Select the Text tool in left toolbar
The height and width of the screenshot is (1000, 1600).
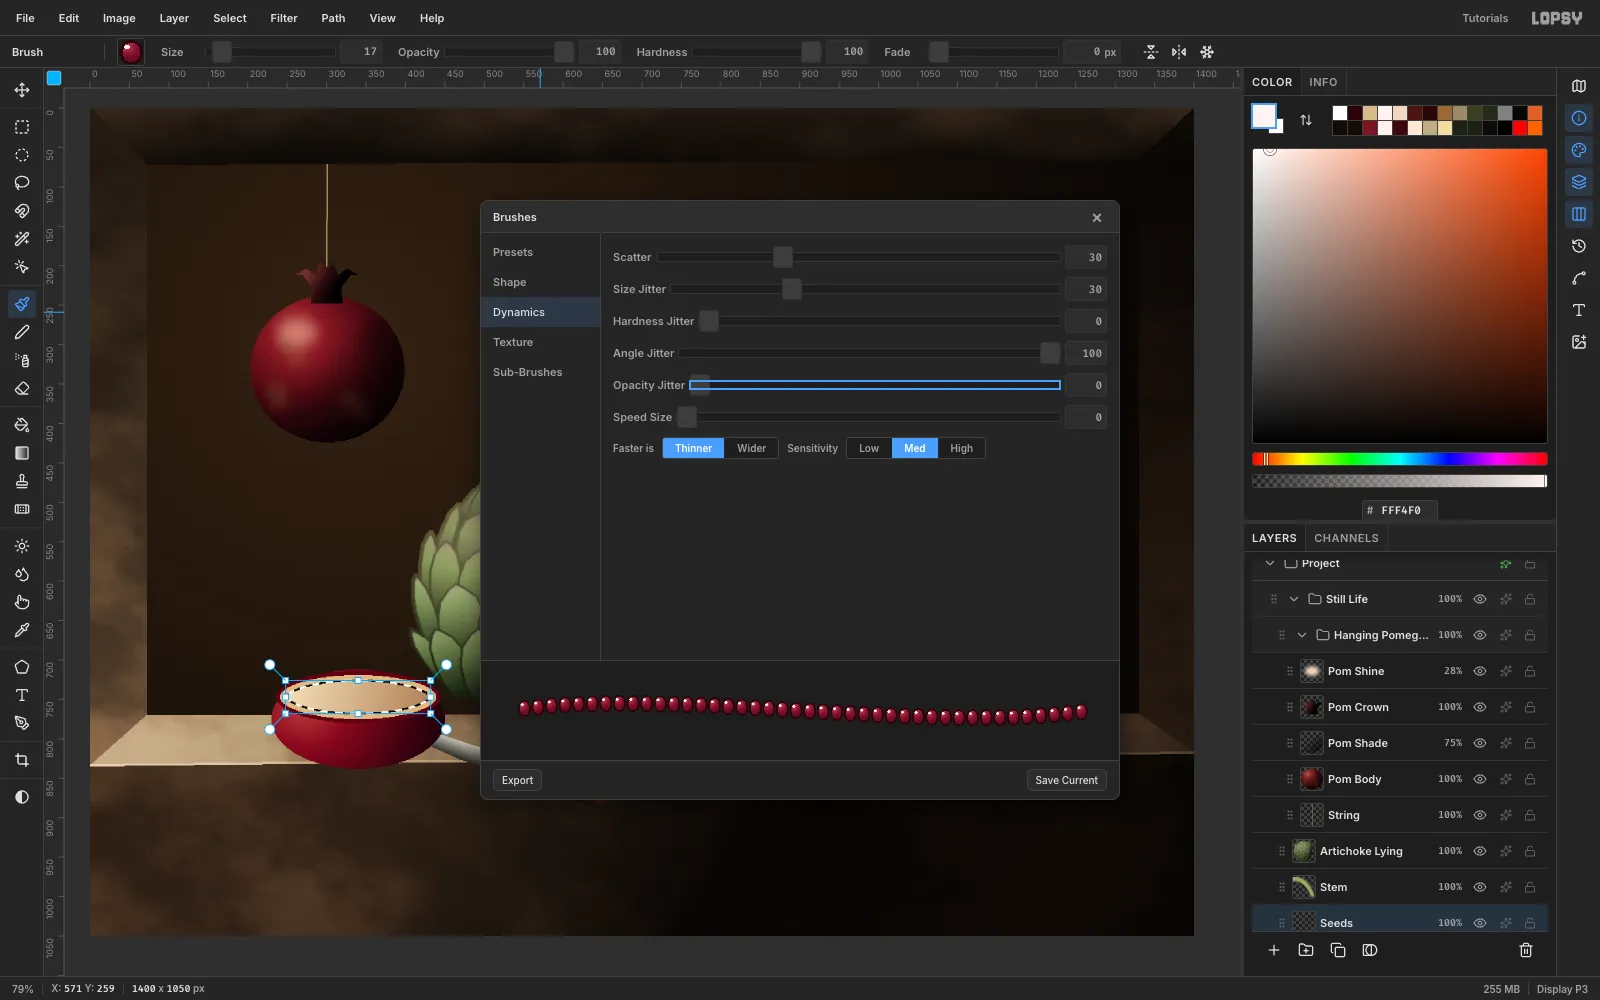click(x=22, y=695)
